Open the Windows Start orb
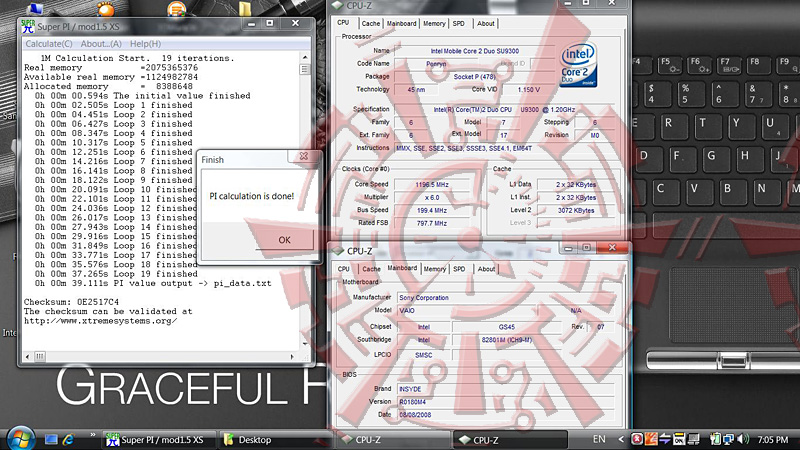The height and width of the screenshot is (450, 800). pos(21,439)
